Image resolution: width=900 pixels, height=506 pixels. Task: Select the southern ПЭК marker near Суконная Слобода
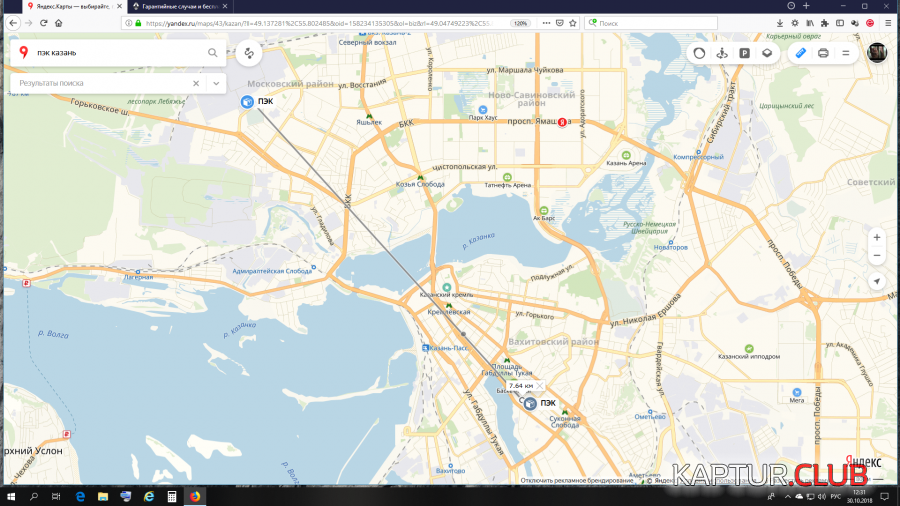[x=530, y=403]
